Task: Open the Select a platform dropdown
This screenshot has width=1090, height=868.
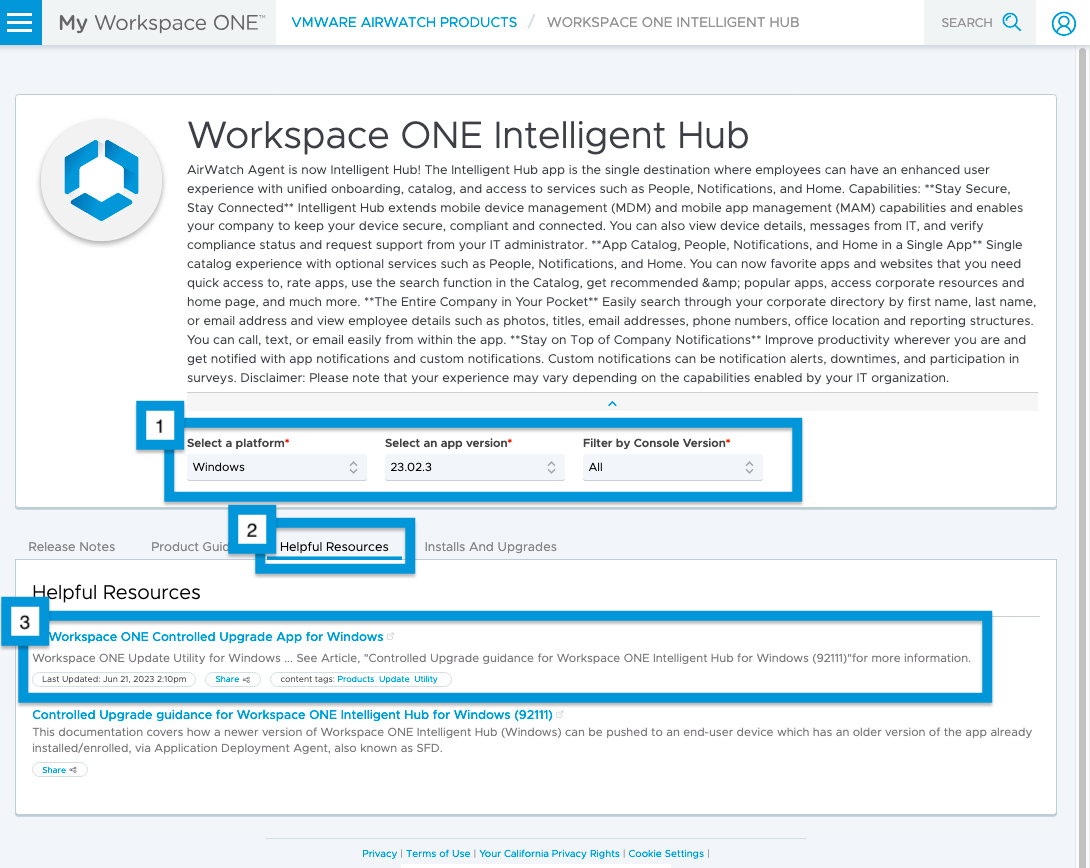Action: click(276, 467)
